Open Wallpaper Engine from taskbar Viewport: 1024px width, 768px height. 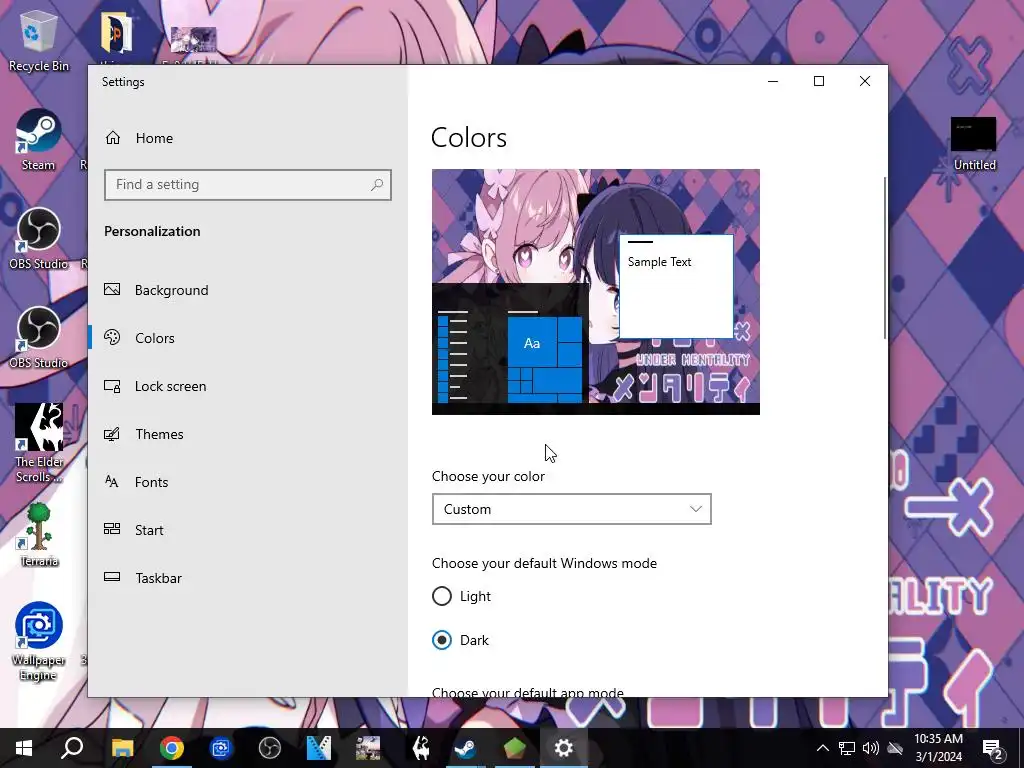coord(221,748)
